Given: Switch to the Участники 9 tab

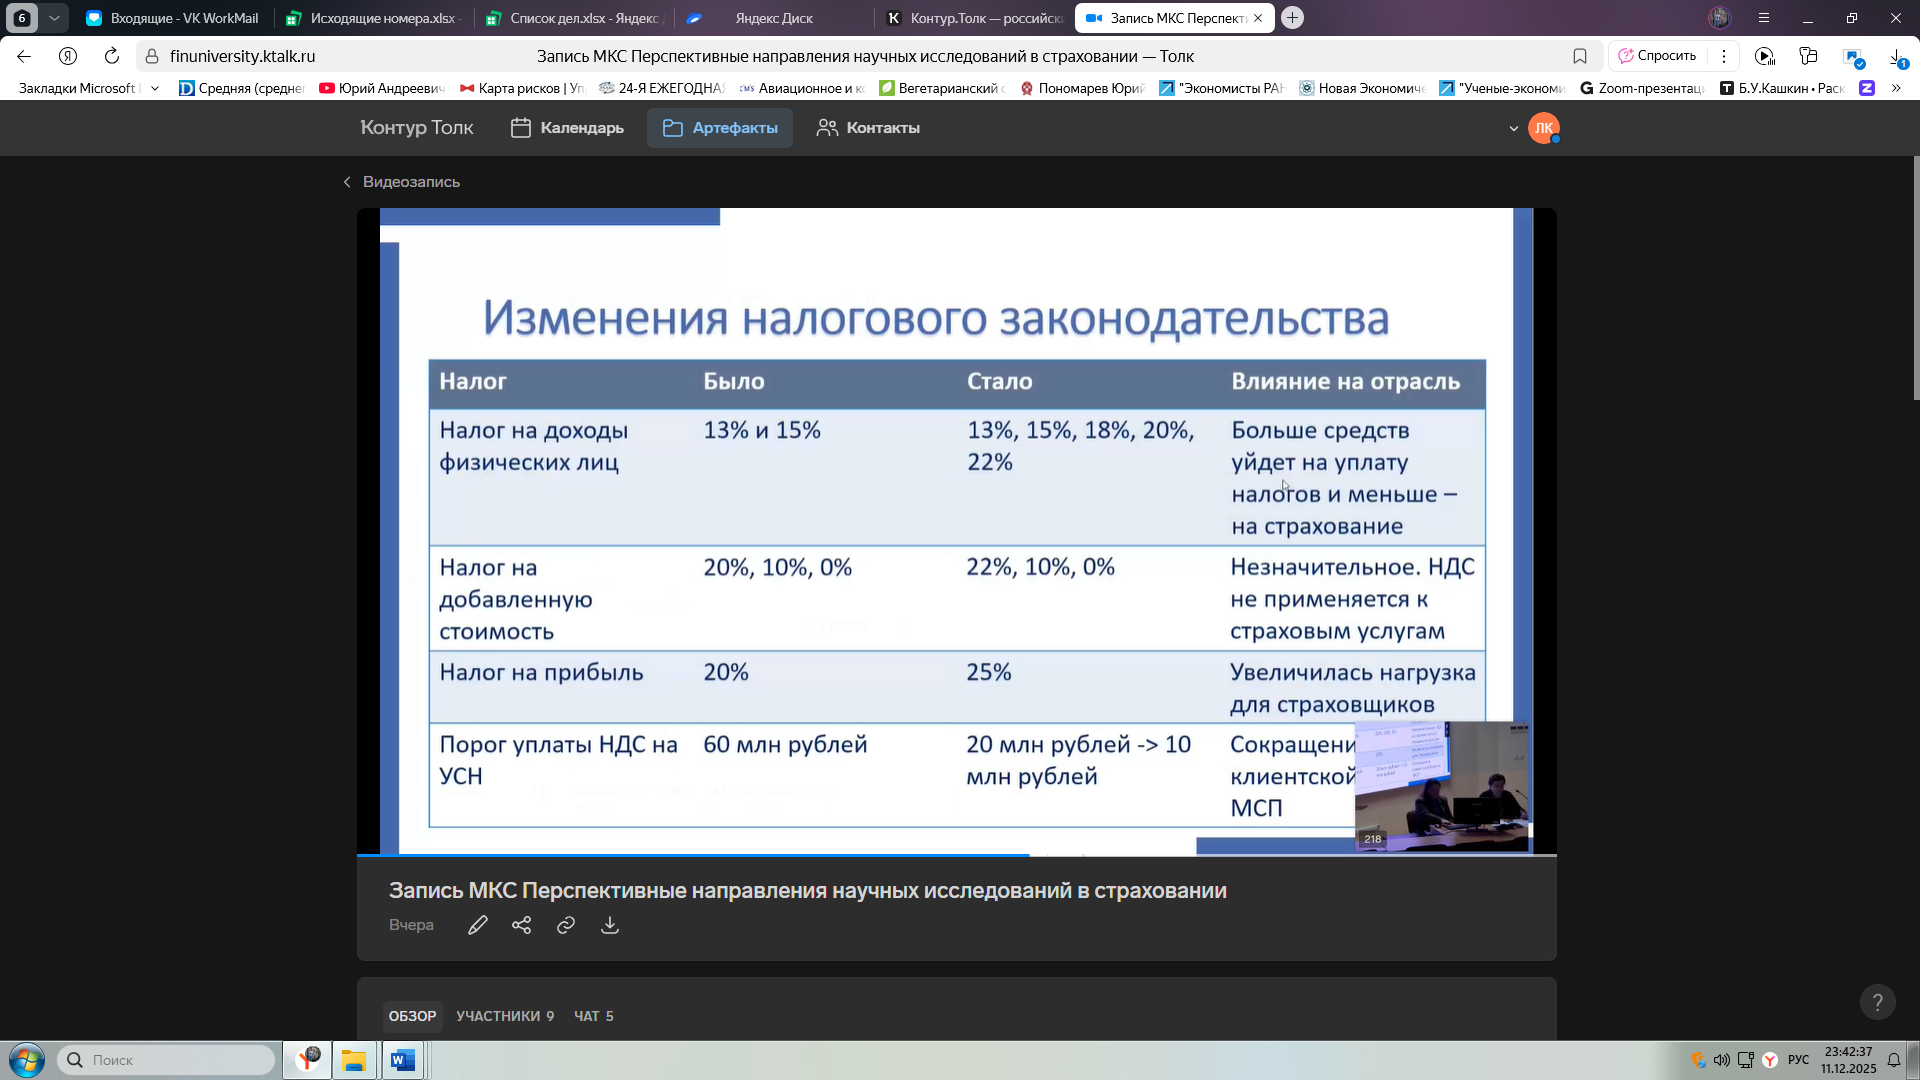Looking at the screenshot, I should click(x=505, y=1016).
